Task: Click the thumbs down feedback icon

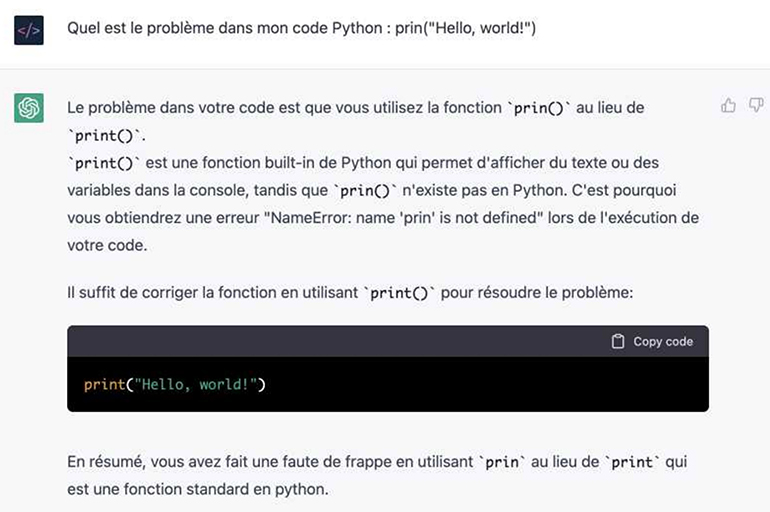Action: pyautogui.click(x=756, y=105)
